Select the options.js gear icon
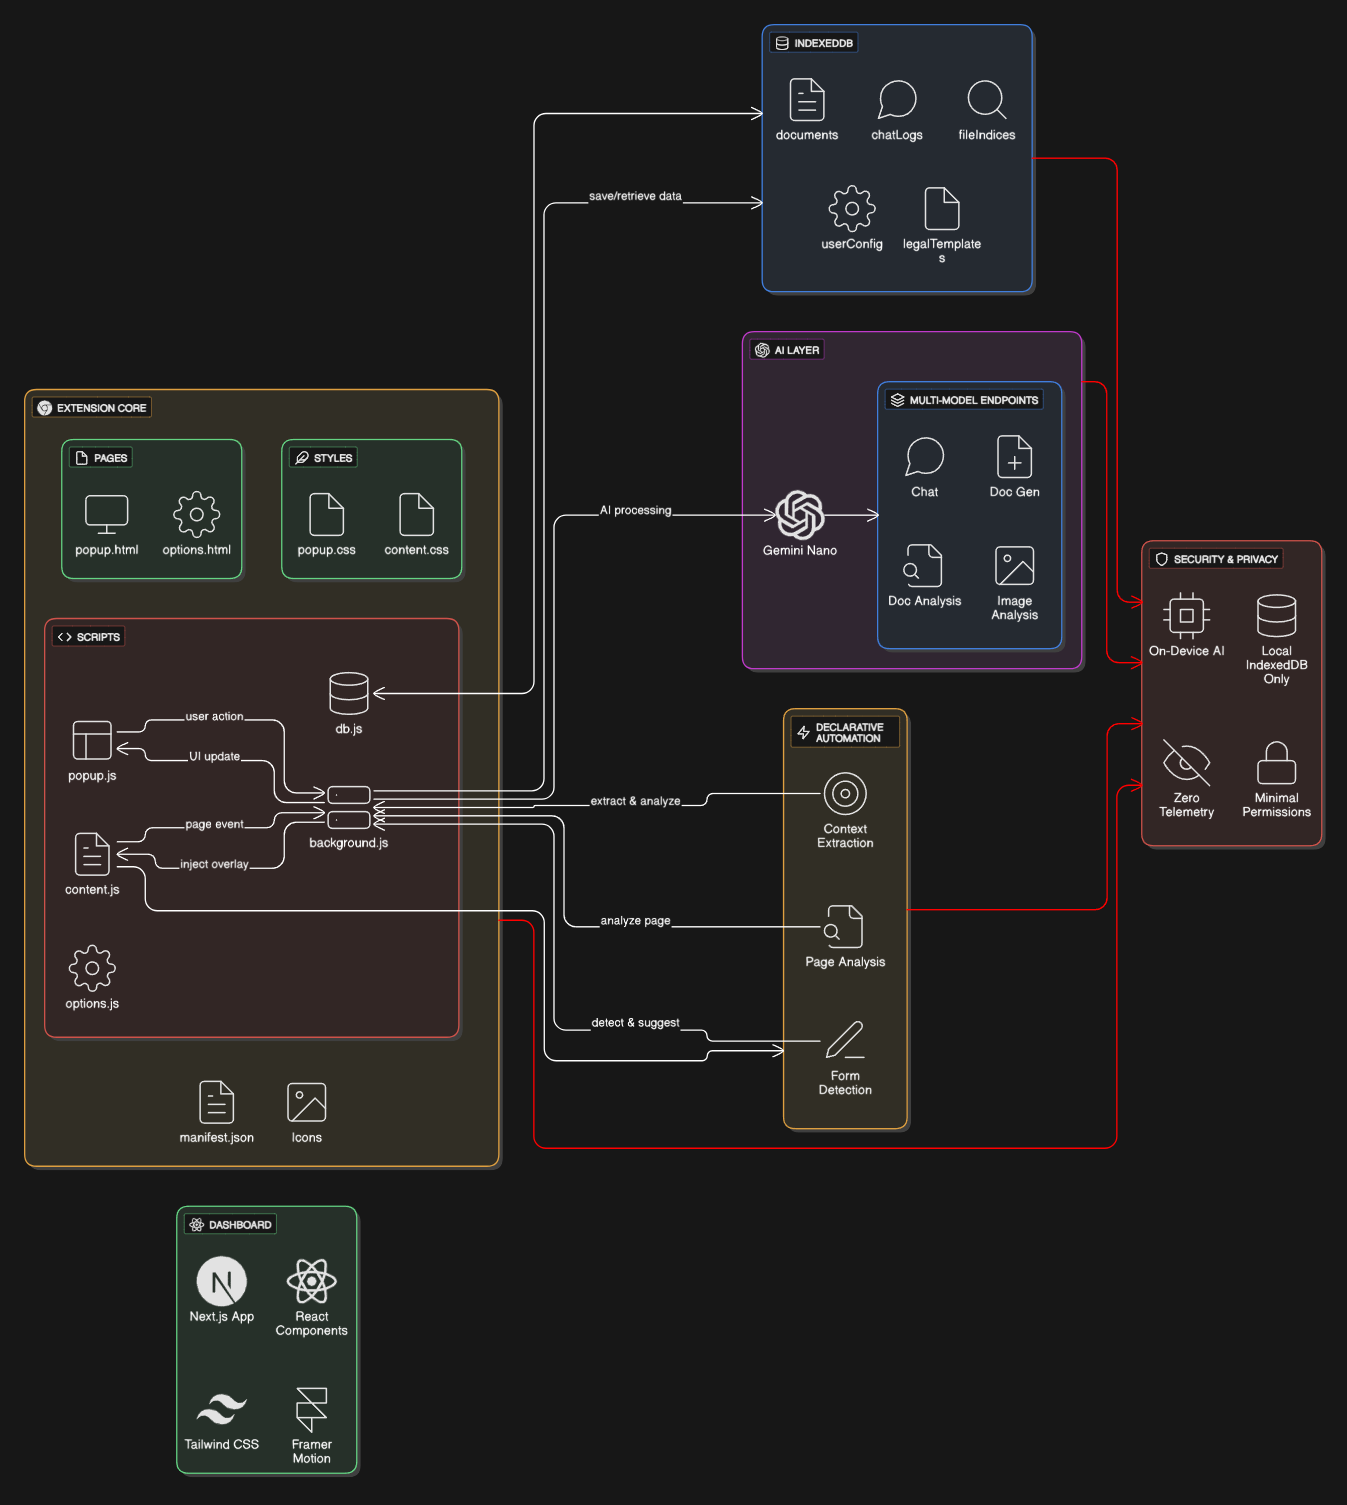Screen dimensions: 1347x1505 point(92,969)
